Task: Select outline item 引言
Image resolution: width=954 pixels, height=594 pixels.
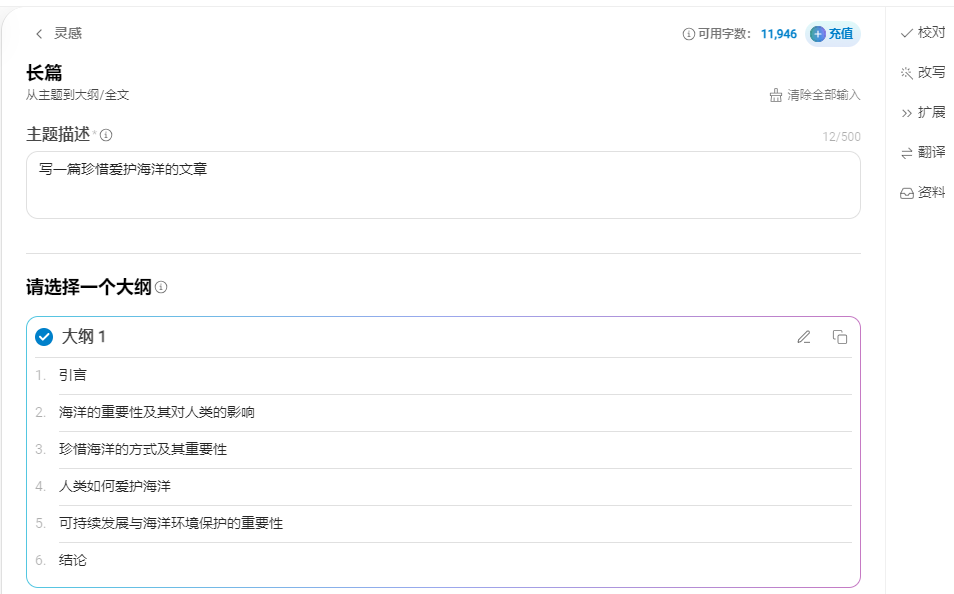Action: [x=75, y=374]
